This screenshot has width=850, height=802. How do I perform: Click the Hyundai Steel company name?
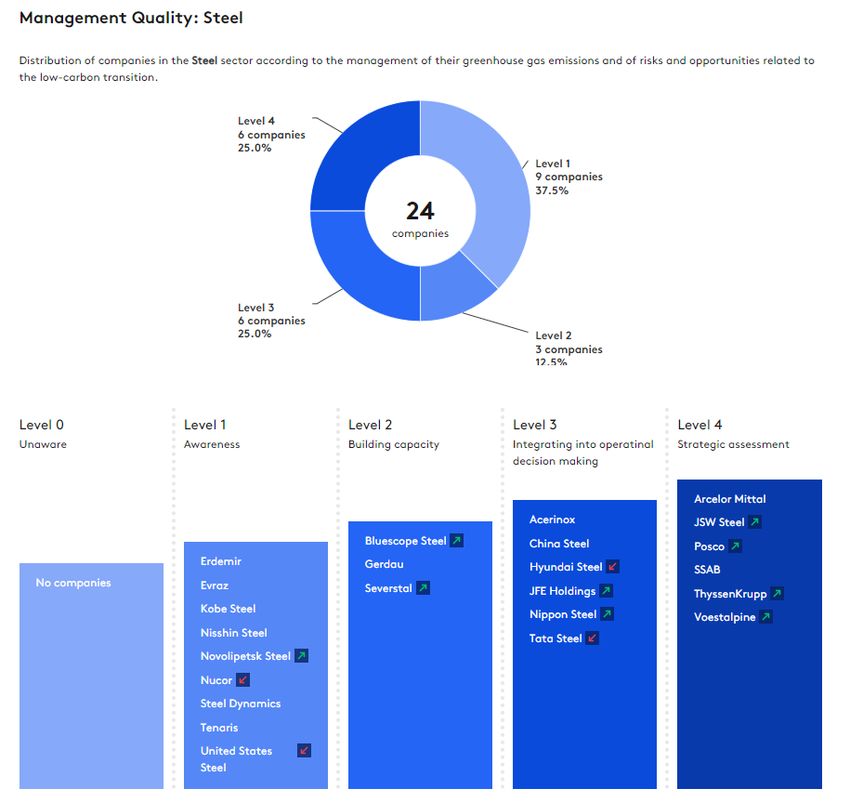565,567
